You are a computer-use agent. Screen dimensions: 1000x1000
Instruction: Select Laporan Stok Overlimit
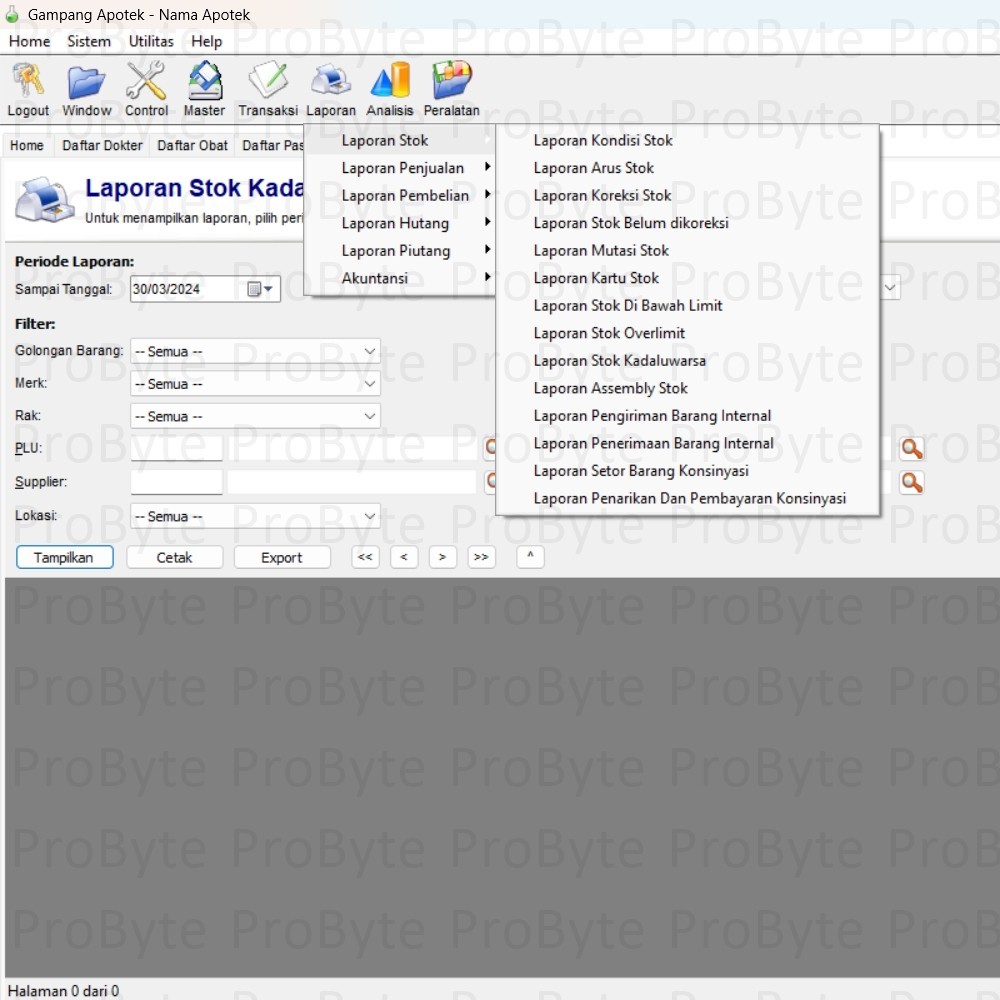click(x=688, y=333)
